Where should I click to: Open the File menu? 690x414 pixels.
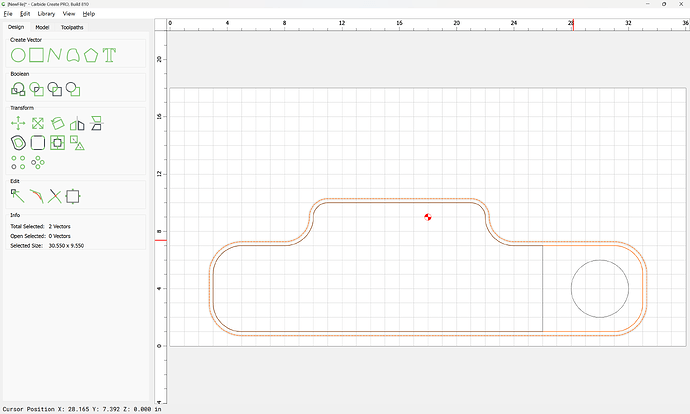8,14
